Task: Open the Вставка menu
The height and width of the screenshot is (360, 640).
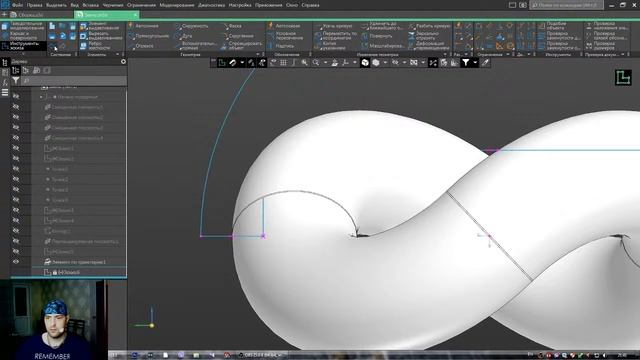Action: [91, 5]
